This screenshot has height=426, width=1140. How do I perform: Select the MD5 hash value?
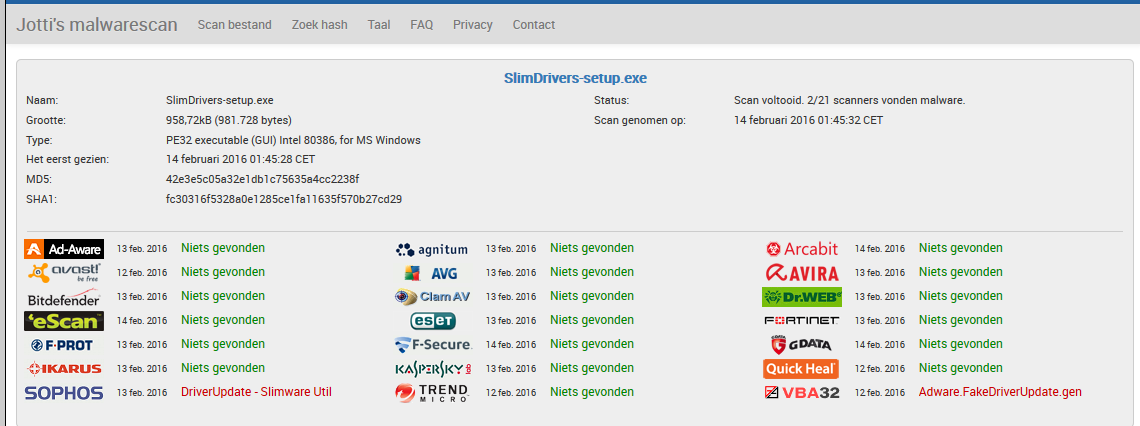tap(263, 179)
